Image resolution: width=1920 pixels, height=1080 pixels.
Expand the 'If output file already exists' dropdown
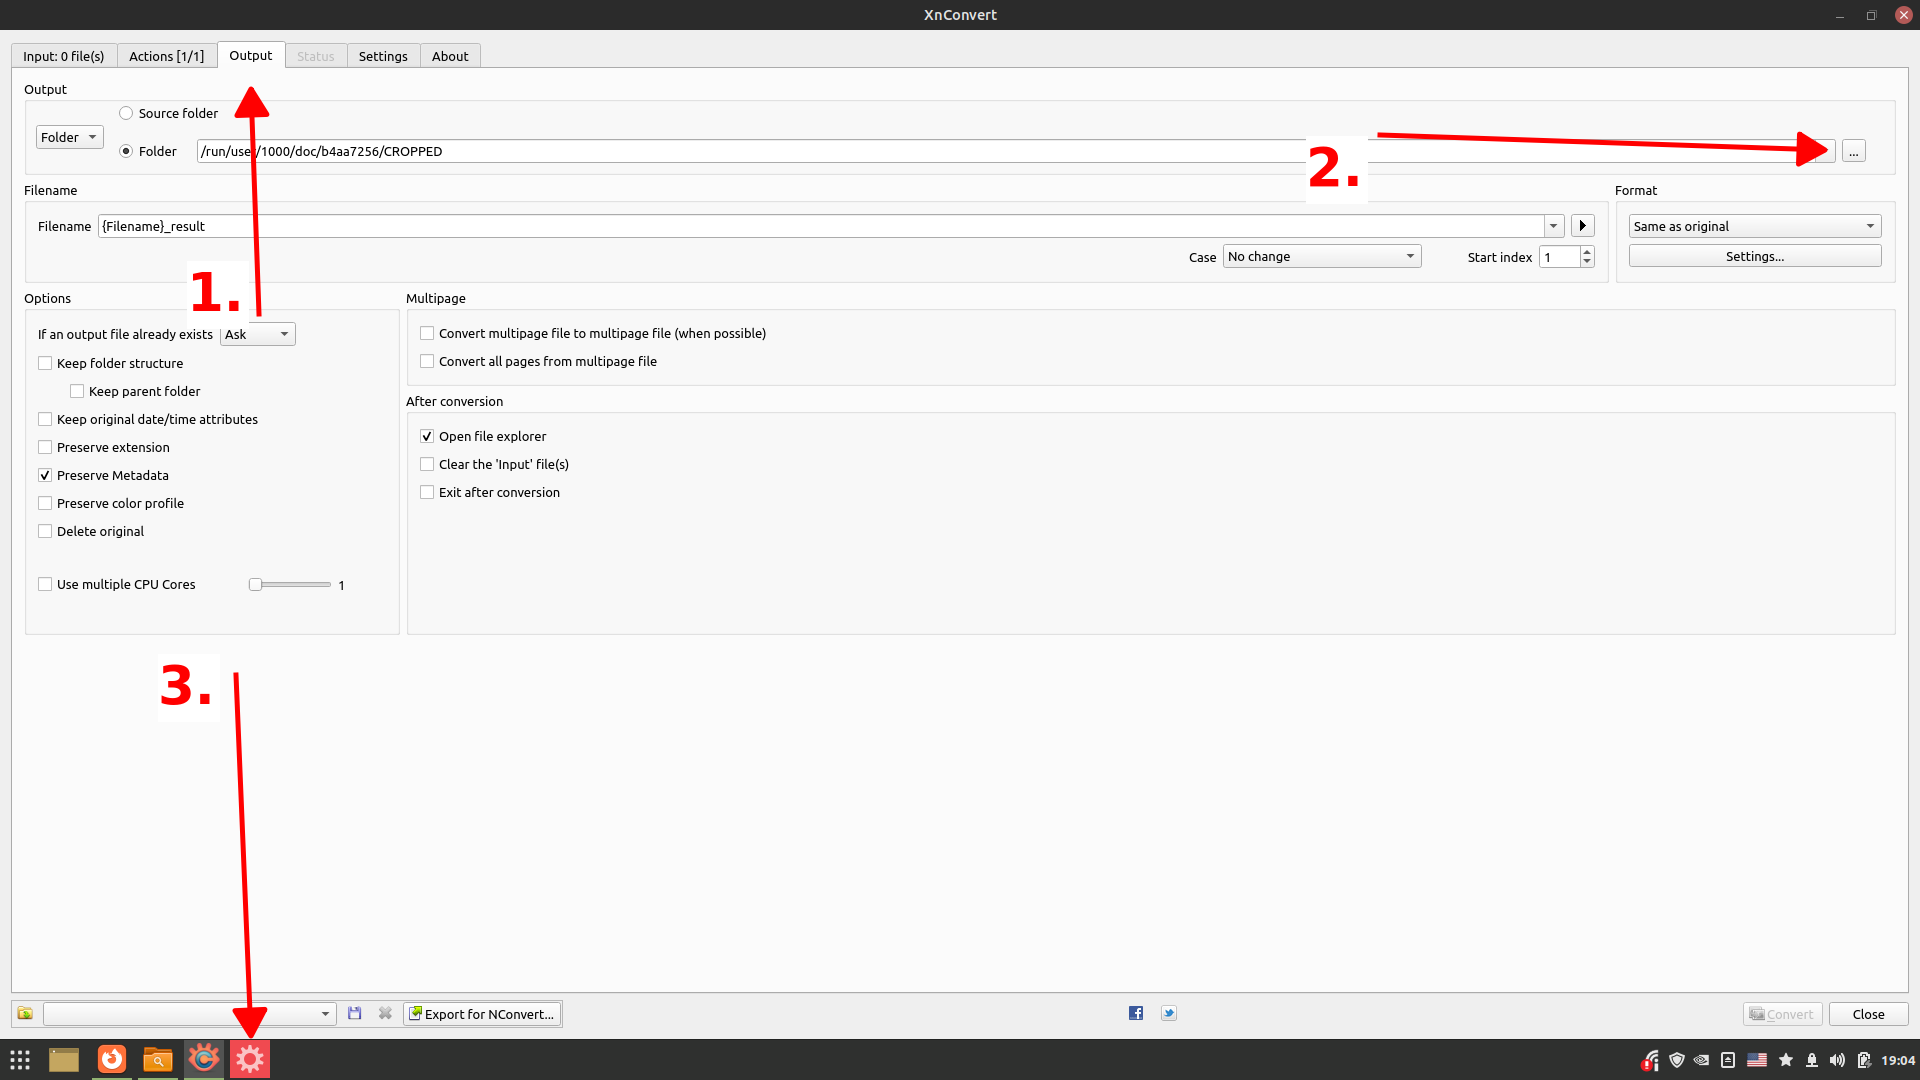(x=257, y=334)
